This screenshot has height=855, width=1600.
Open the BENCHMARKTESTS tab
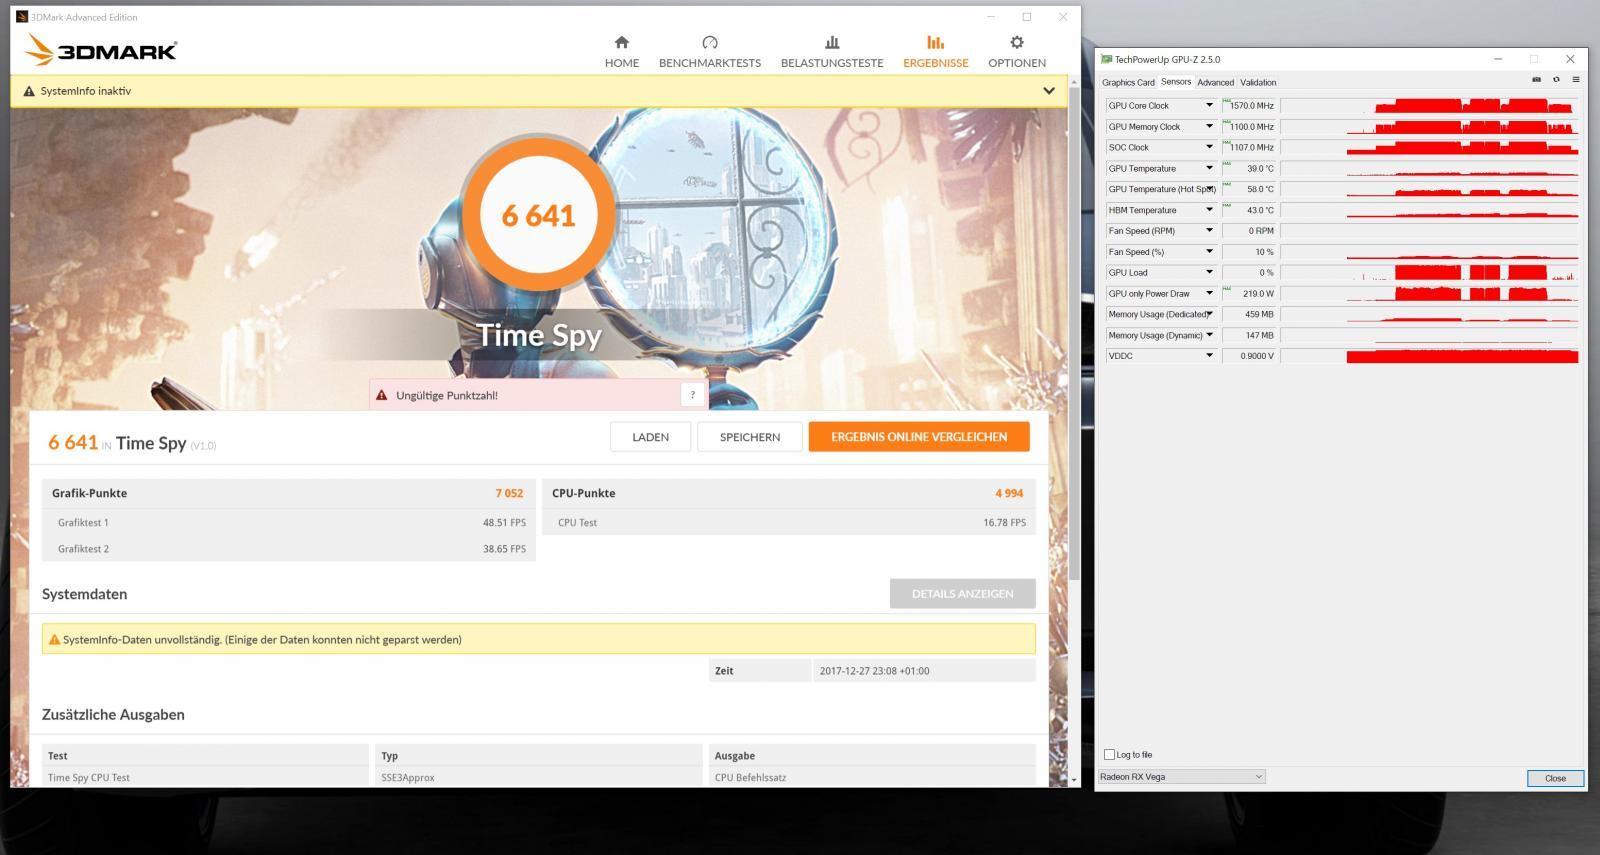click(x=709, y=52)
